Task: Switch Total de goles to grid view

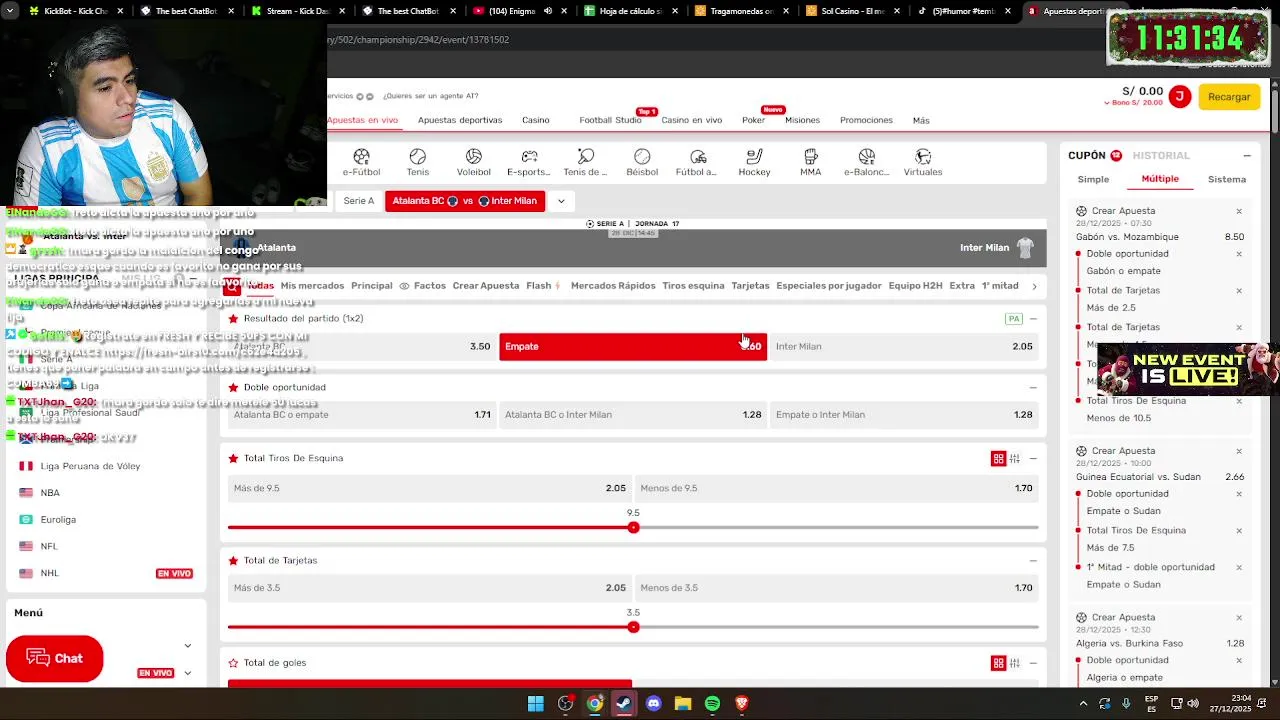Action: [x=998, y=663]
